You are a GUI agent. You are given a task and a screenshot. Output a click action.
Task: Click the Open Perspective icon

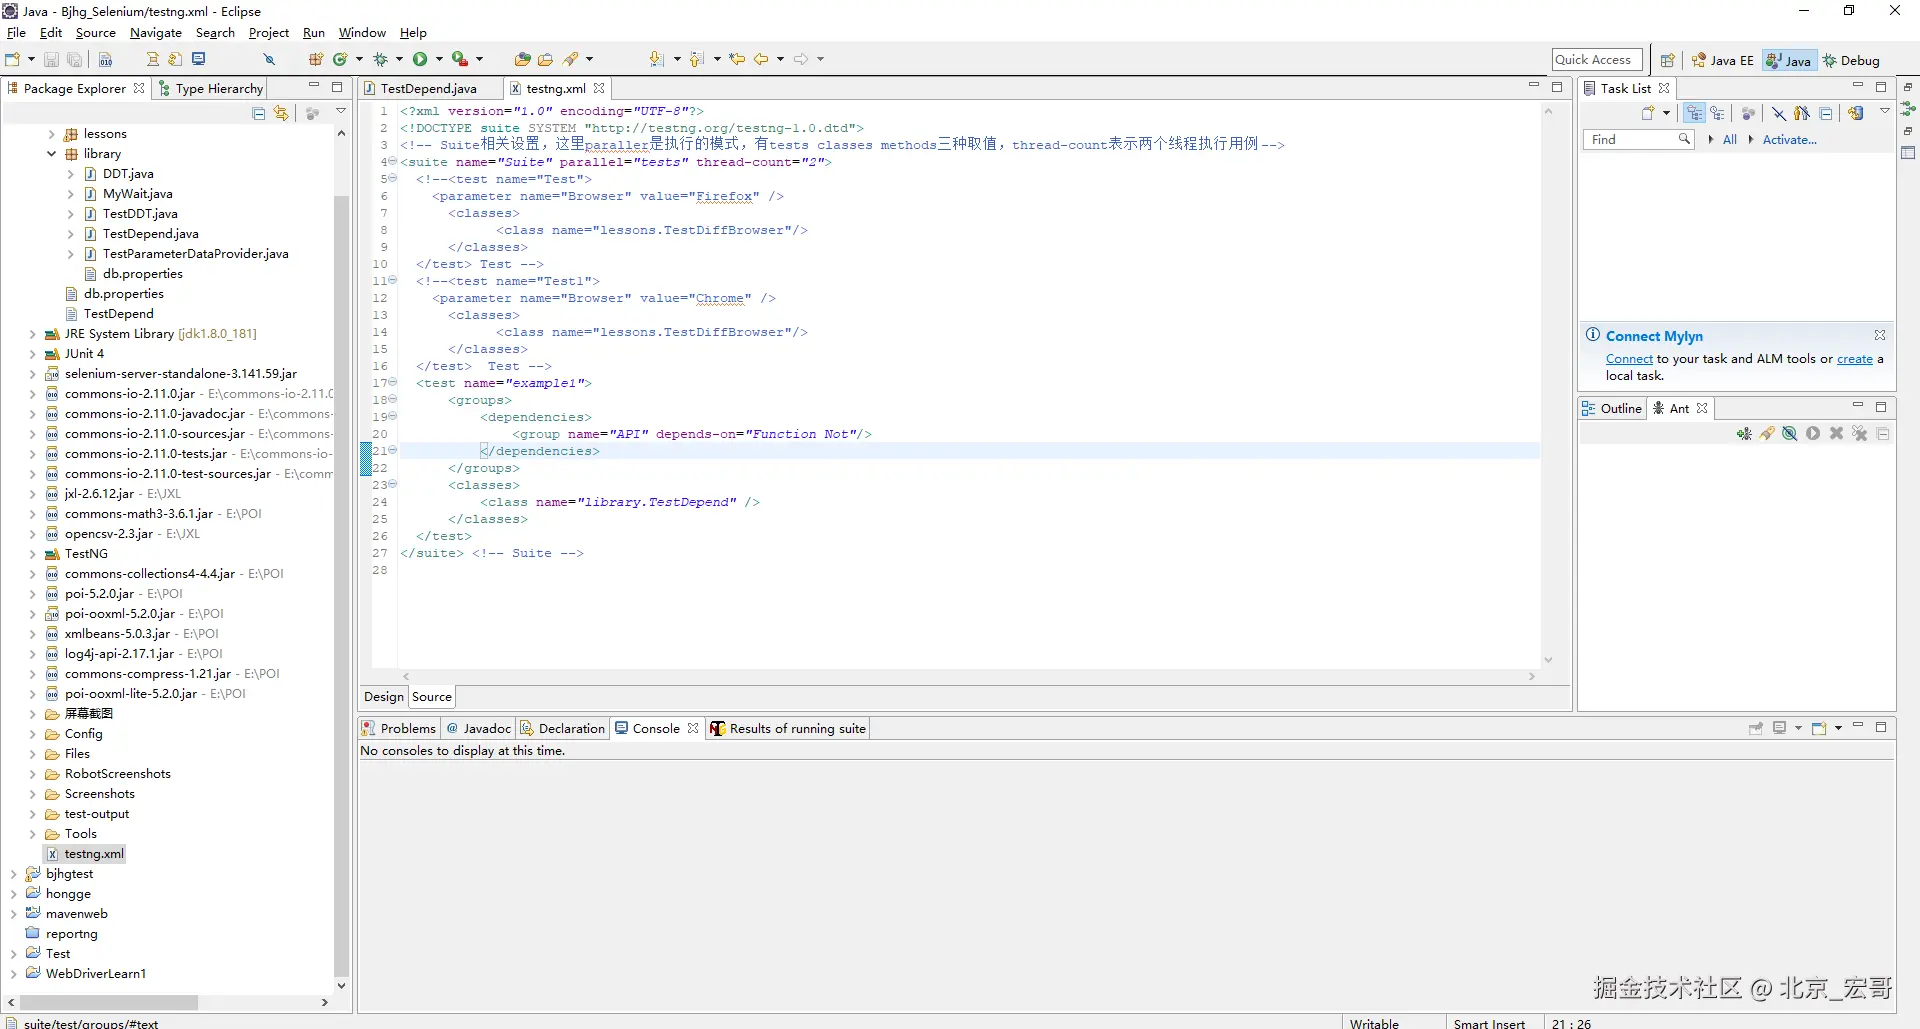pos(1667,60)
